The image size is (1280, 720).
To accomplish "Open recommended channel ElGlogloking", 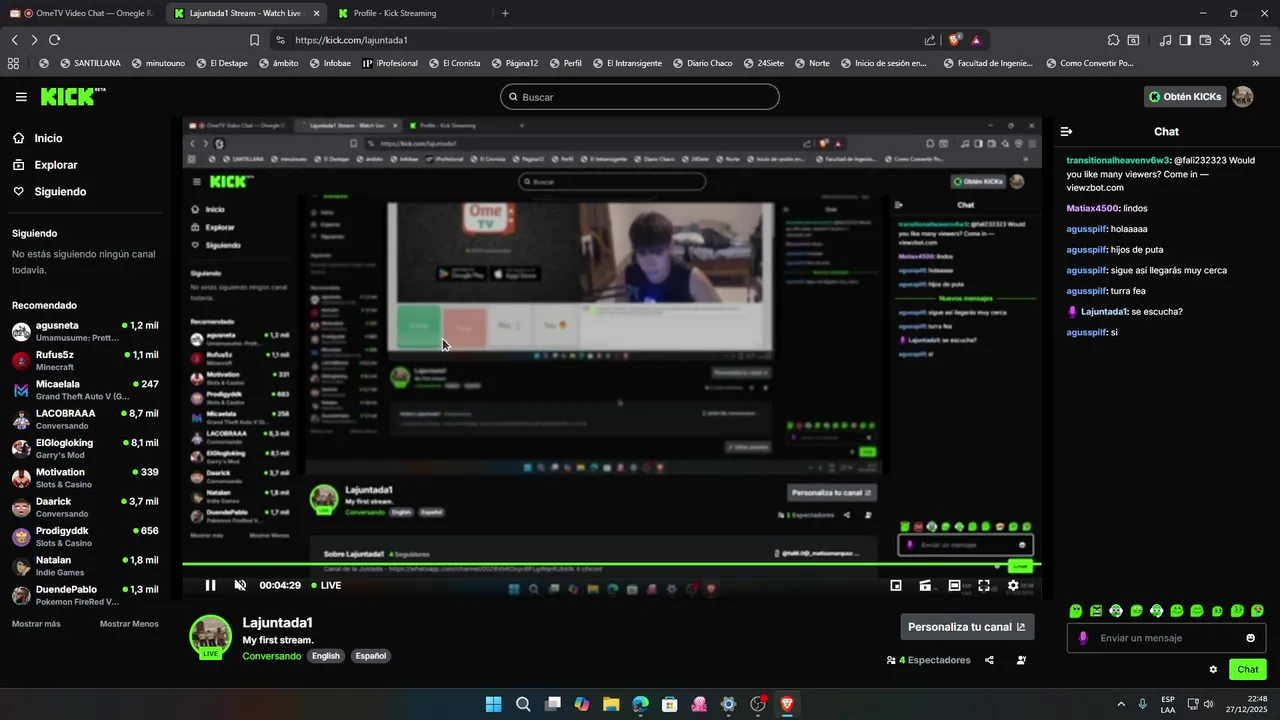I will pos(85,448).
